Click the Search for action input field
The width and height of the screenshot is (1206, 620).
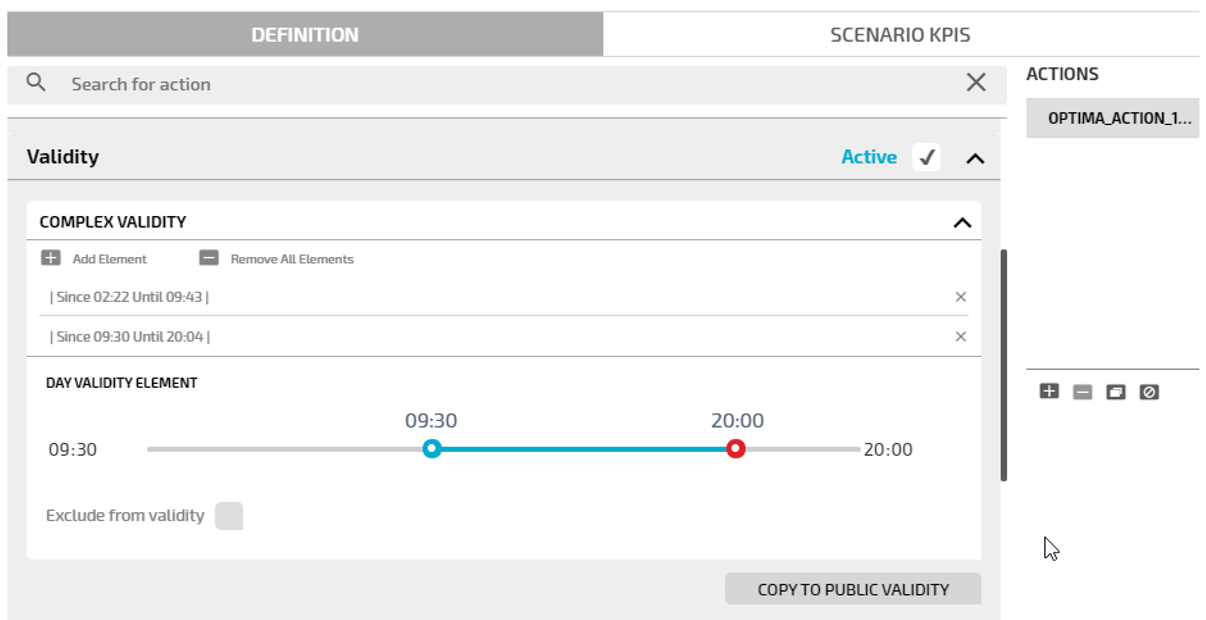pyautogui.click(x=500, y=84)
